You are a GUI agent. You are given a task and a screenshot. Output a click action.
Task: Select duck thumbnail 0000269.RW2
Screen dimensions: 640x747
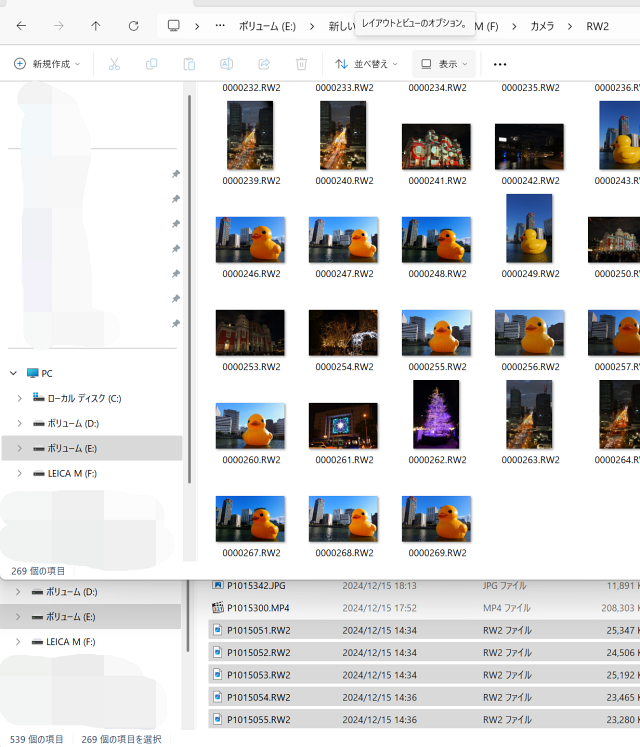[436, 519]
